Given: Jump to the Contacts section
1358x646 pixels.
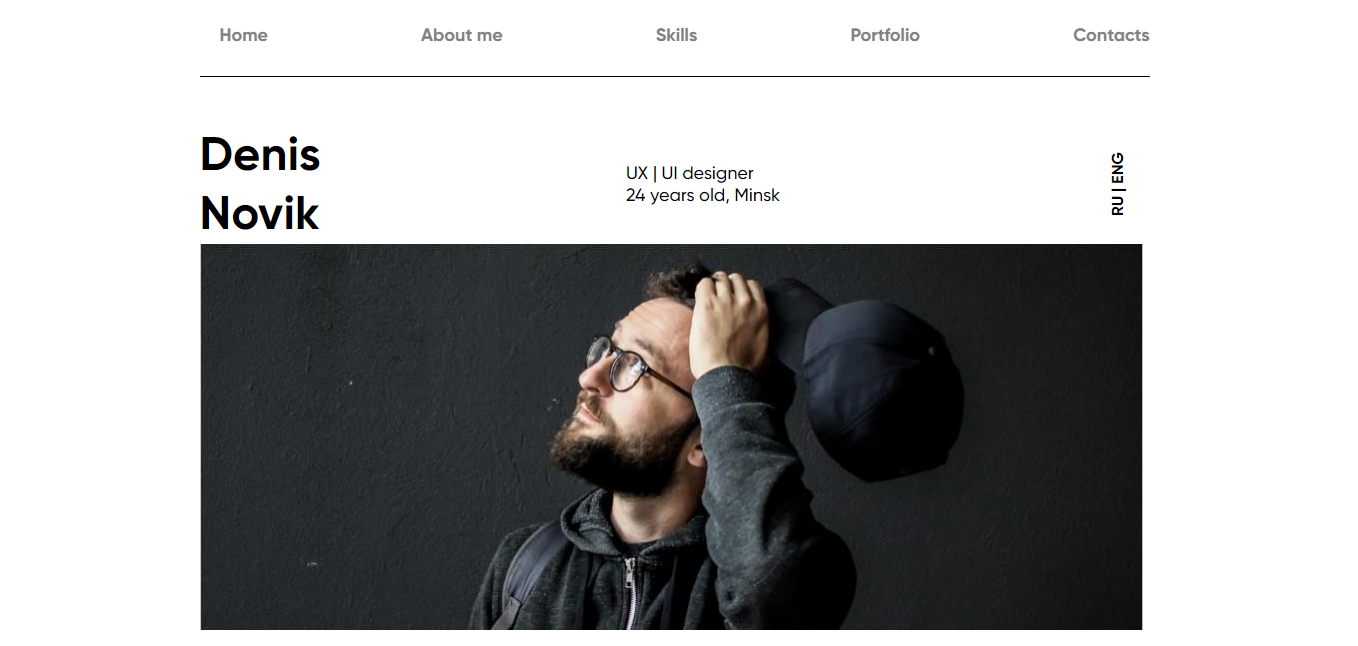Looking at the screenshot, I should tap(1110, 35).
